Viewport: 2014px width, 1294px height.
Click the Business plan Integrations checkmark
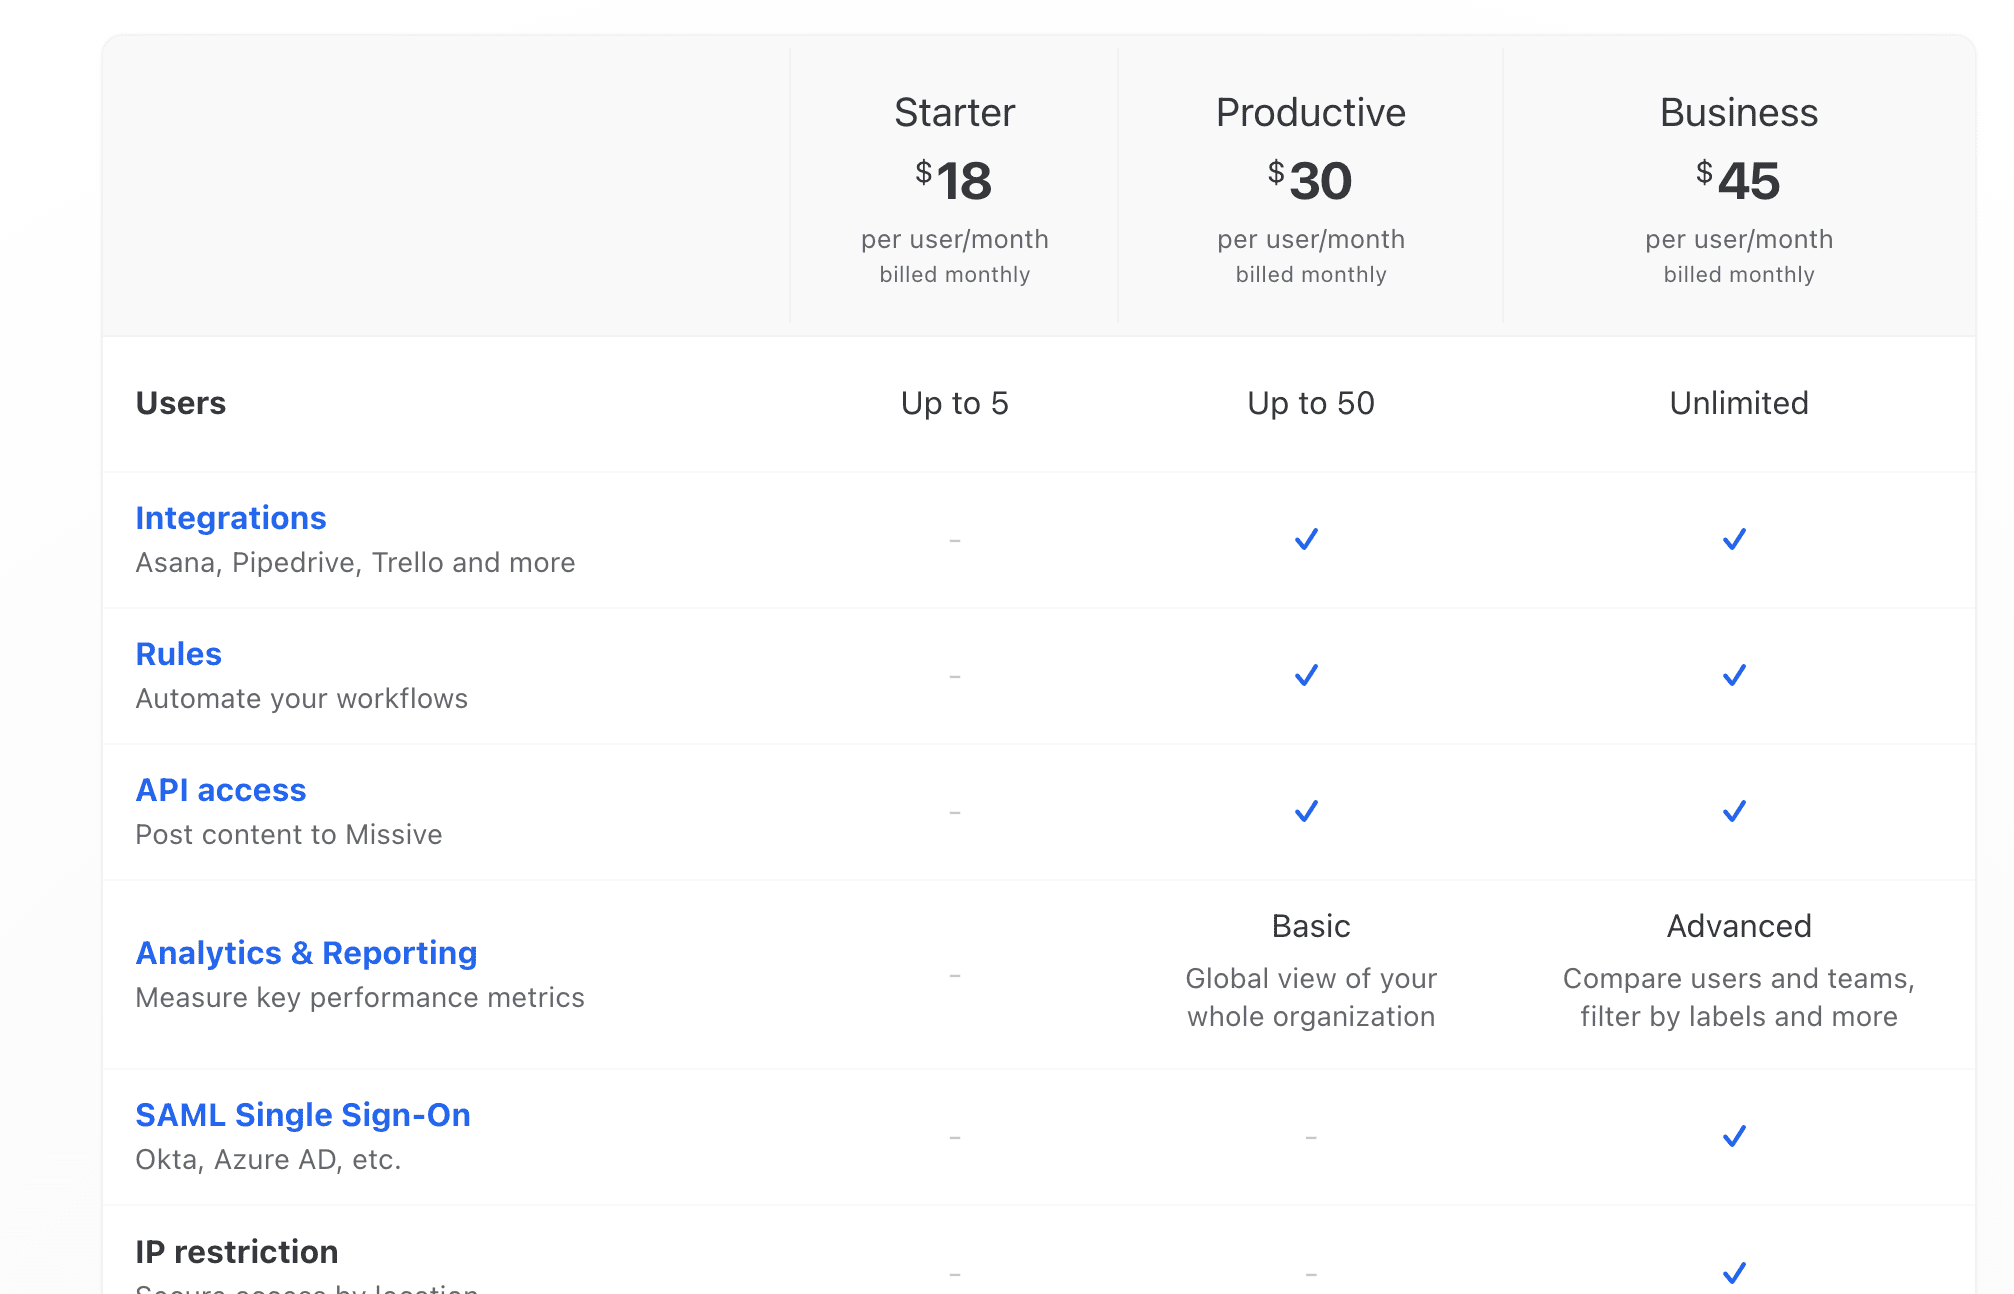pyautogui.click(x=1737, y=538)
